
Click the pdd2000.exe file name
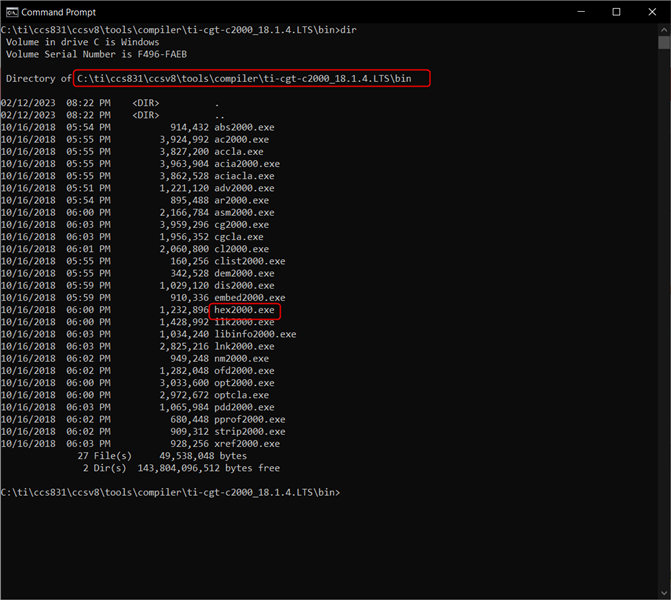click(x=244, y=407)
